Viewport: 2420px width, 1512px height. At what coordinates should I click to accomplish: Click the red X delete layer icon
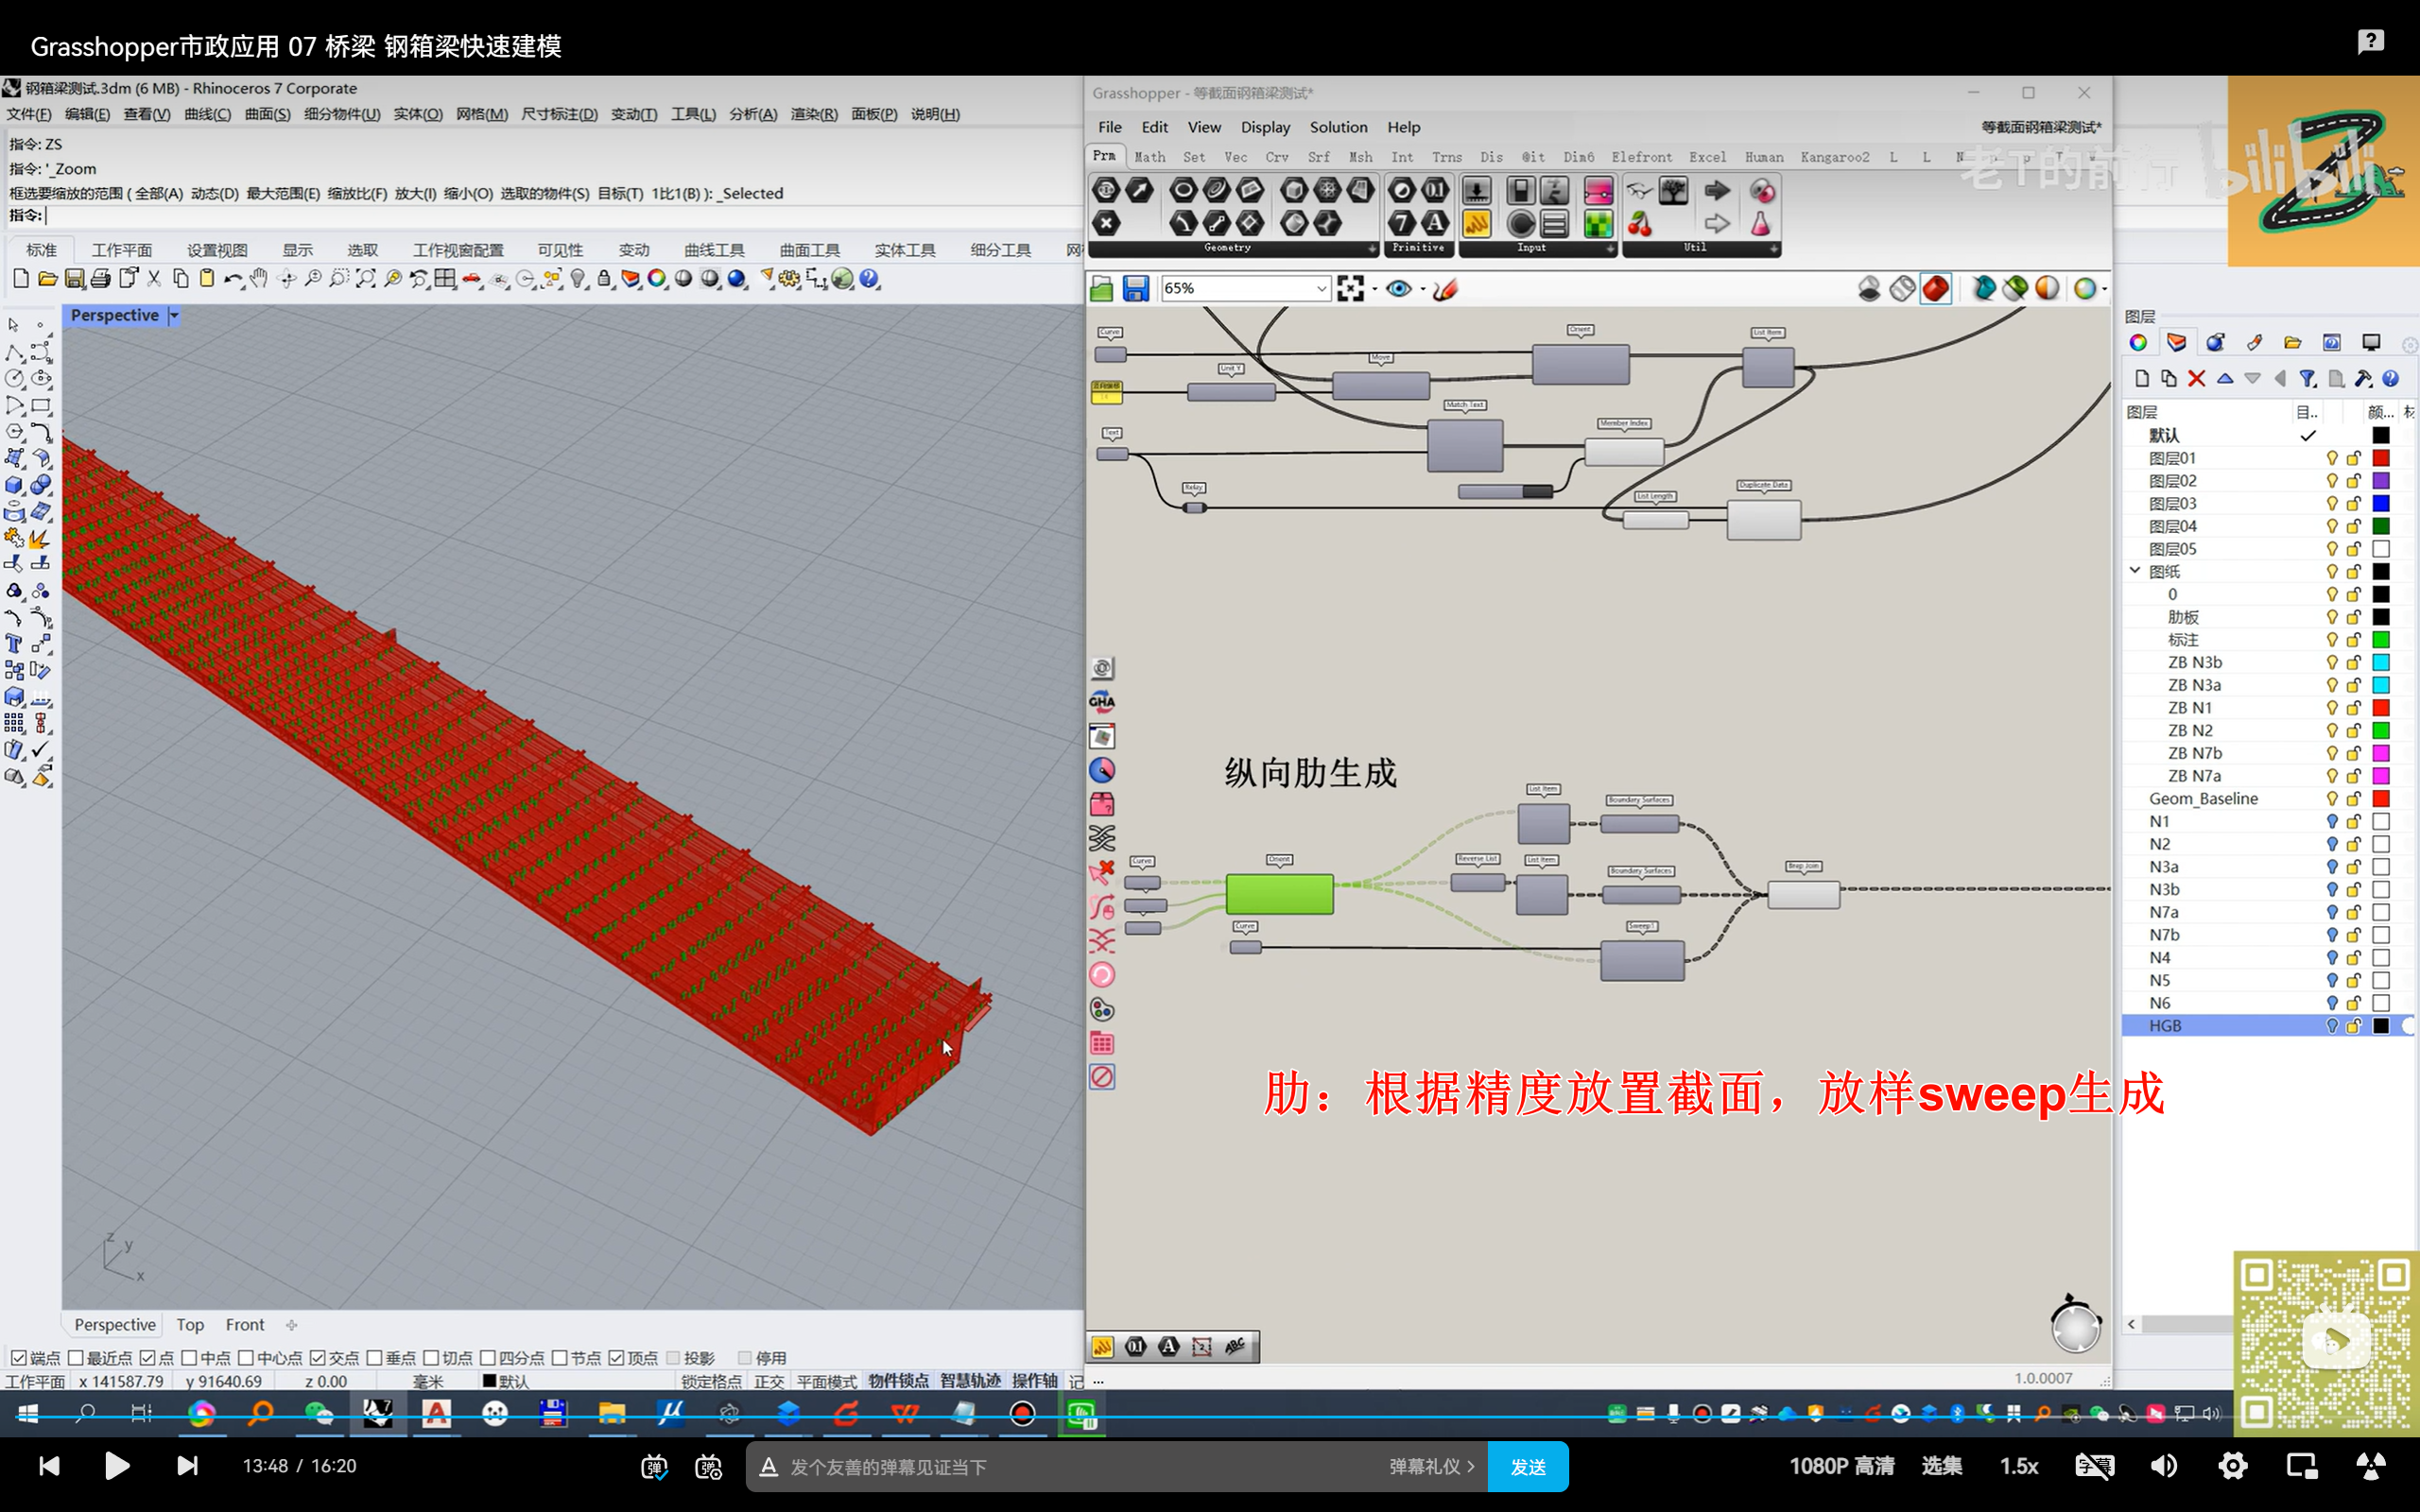pyautogui.click(x=2196, y=378)
